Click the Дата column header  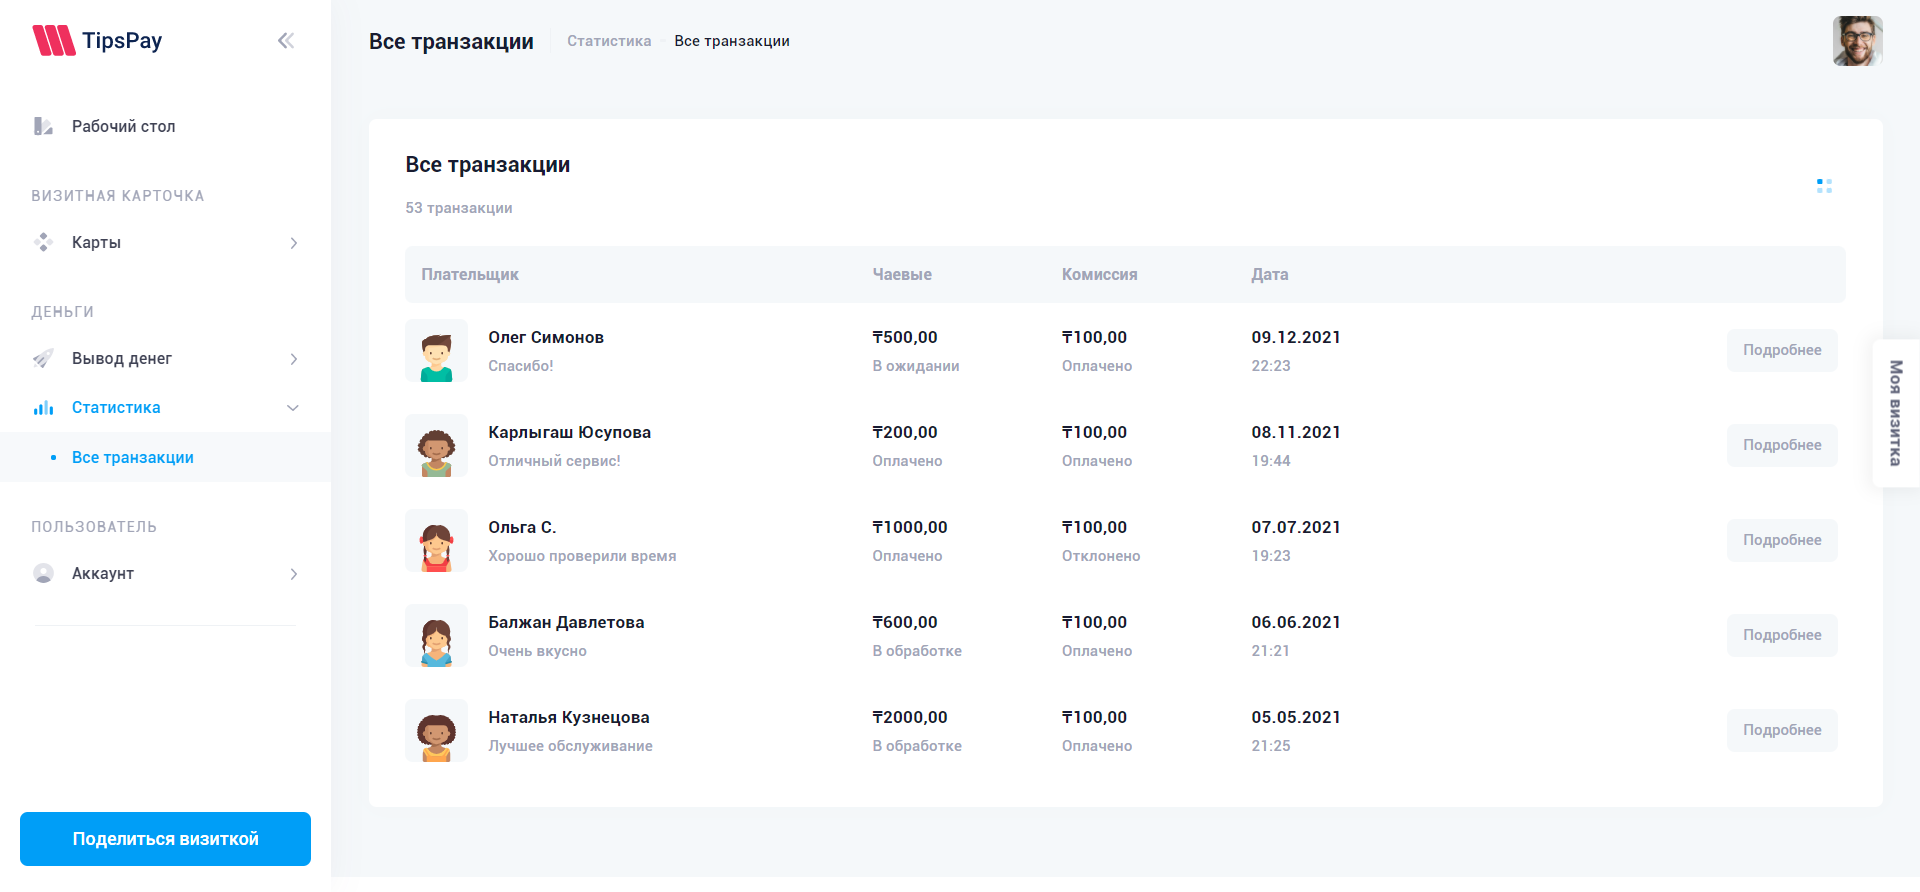pos(1270,274)
